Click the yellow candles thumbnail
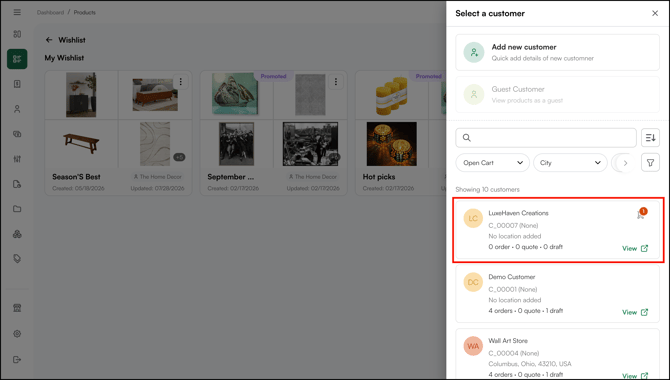This screenshot has height=380, width=670. [391, 96]
